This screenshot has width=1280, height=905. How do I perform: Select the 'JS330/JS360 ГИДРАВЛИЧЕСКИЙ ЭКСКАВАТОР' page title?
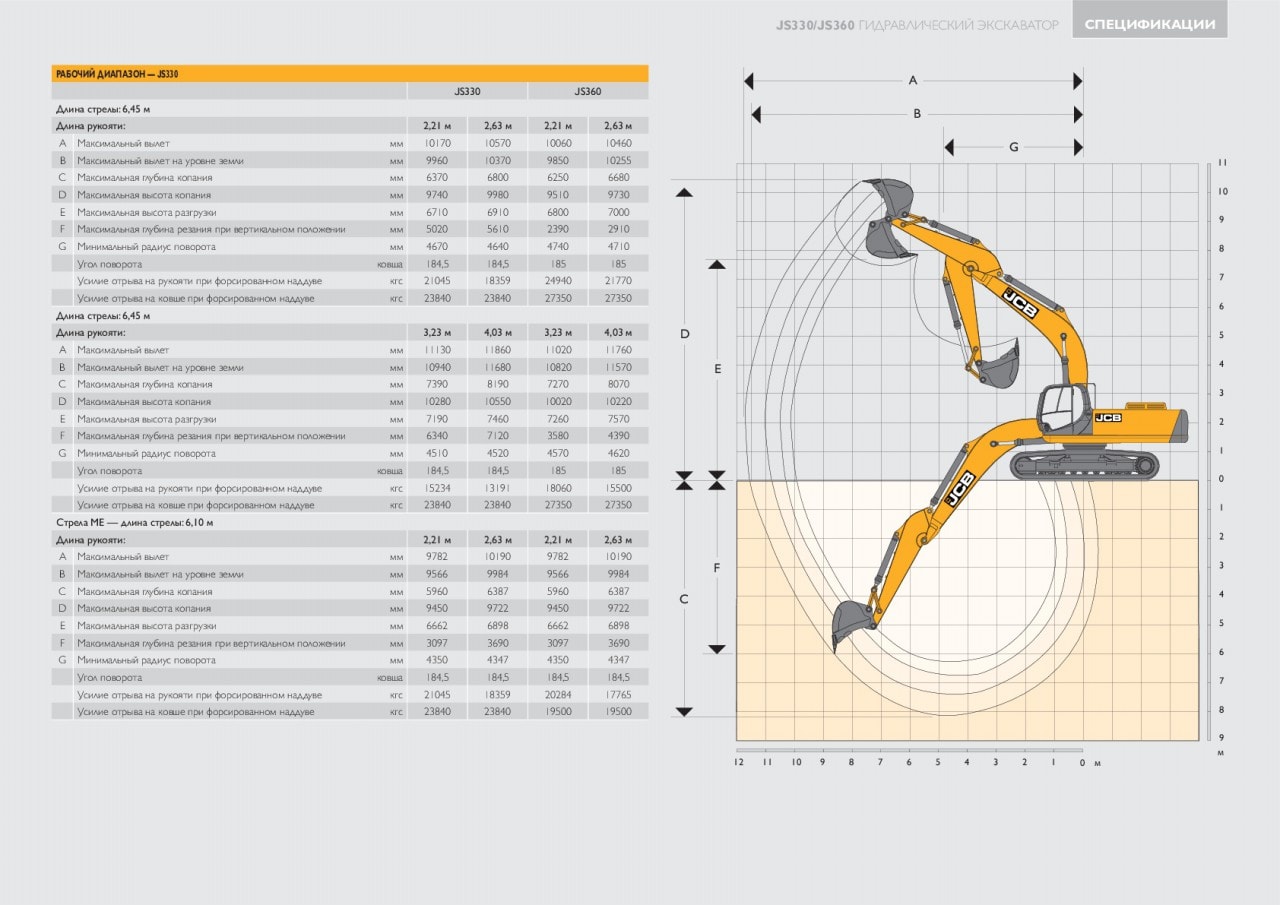point(917,25)
